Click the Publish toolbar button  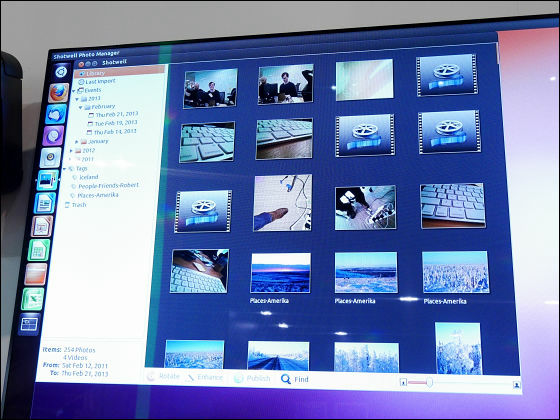[x=252, y=378]
